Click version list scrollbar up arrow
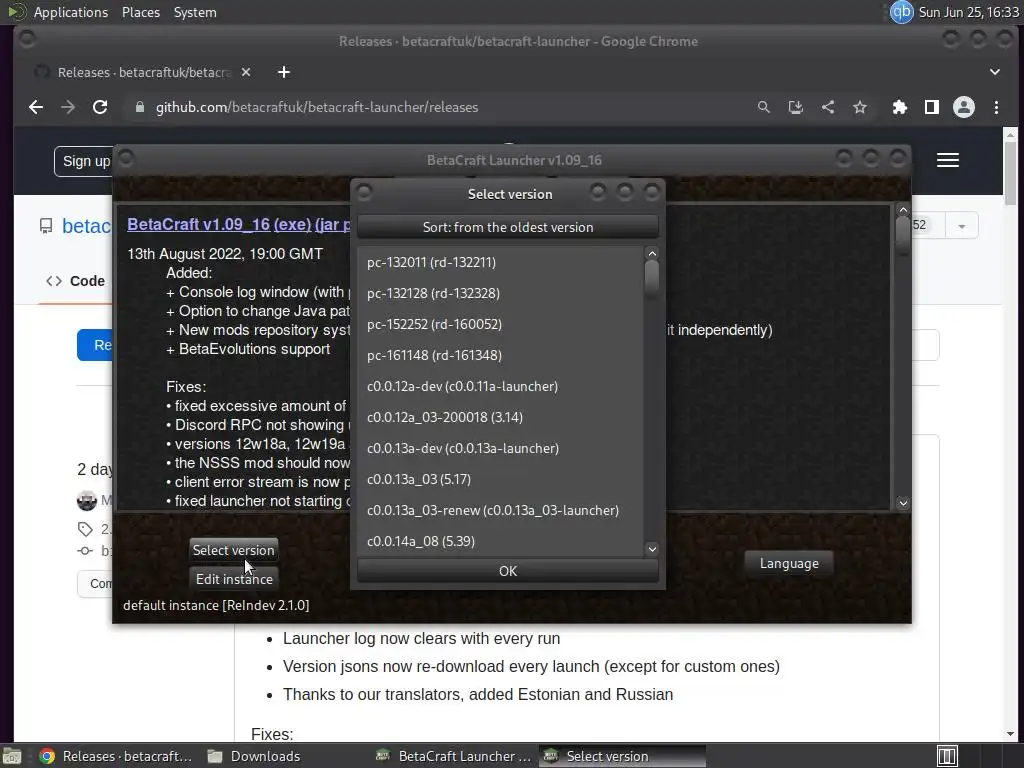 pyautogui.click(x=652, y=253)
